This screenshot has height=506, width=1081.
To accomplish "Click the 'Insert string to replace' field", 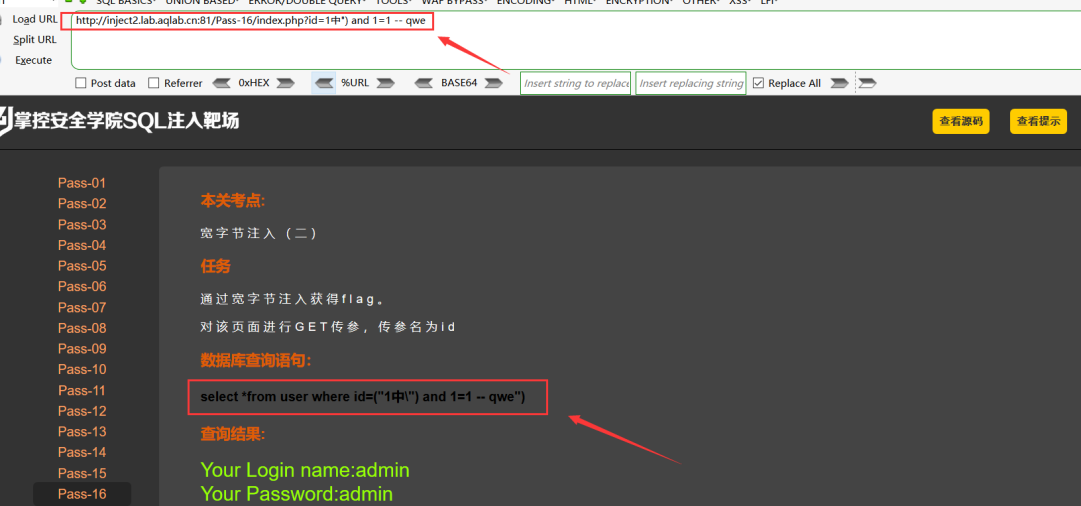I will [x=576, y=83].
